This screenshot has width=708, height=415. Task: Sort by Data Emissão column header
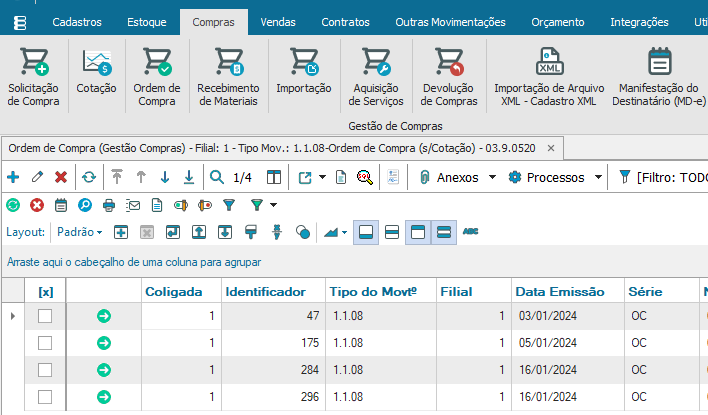coord(560,291)
